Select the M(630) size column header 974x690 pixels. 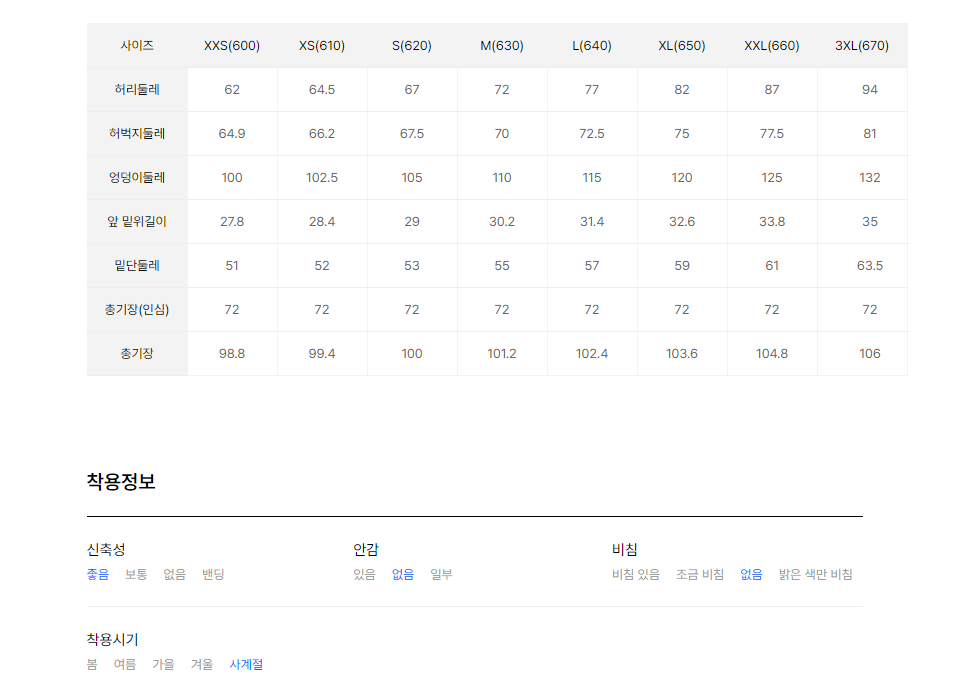pos(502,45)
